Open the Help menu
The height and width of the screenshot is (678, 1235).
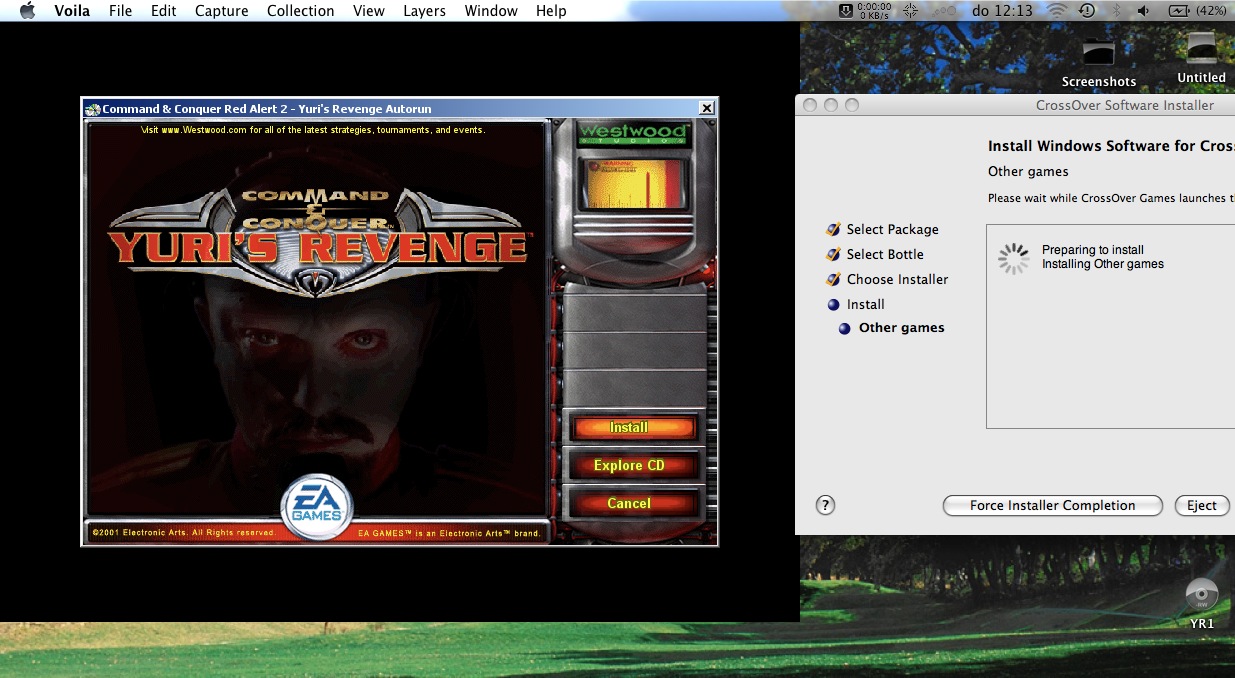pos(551,11)
